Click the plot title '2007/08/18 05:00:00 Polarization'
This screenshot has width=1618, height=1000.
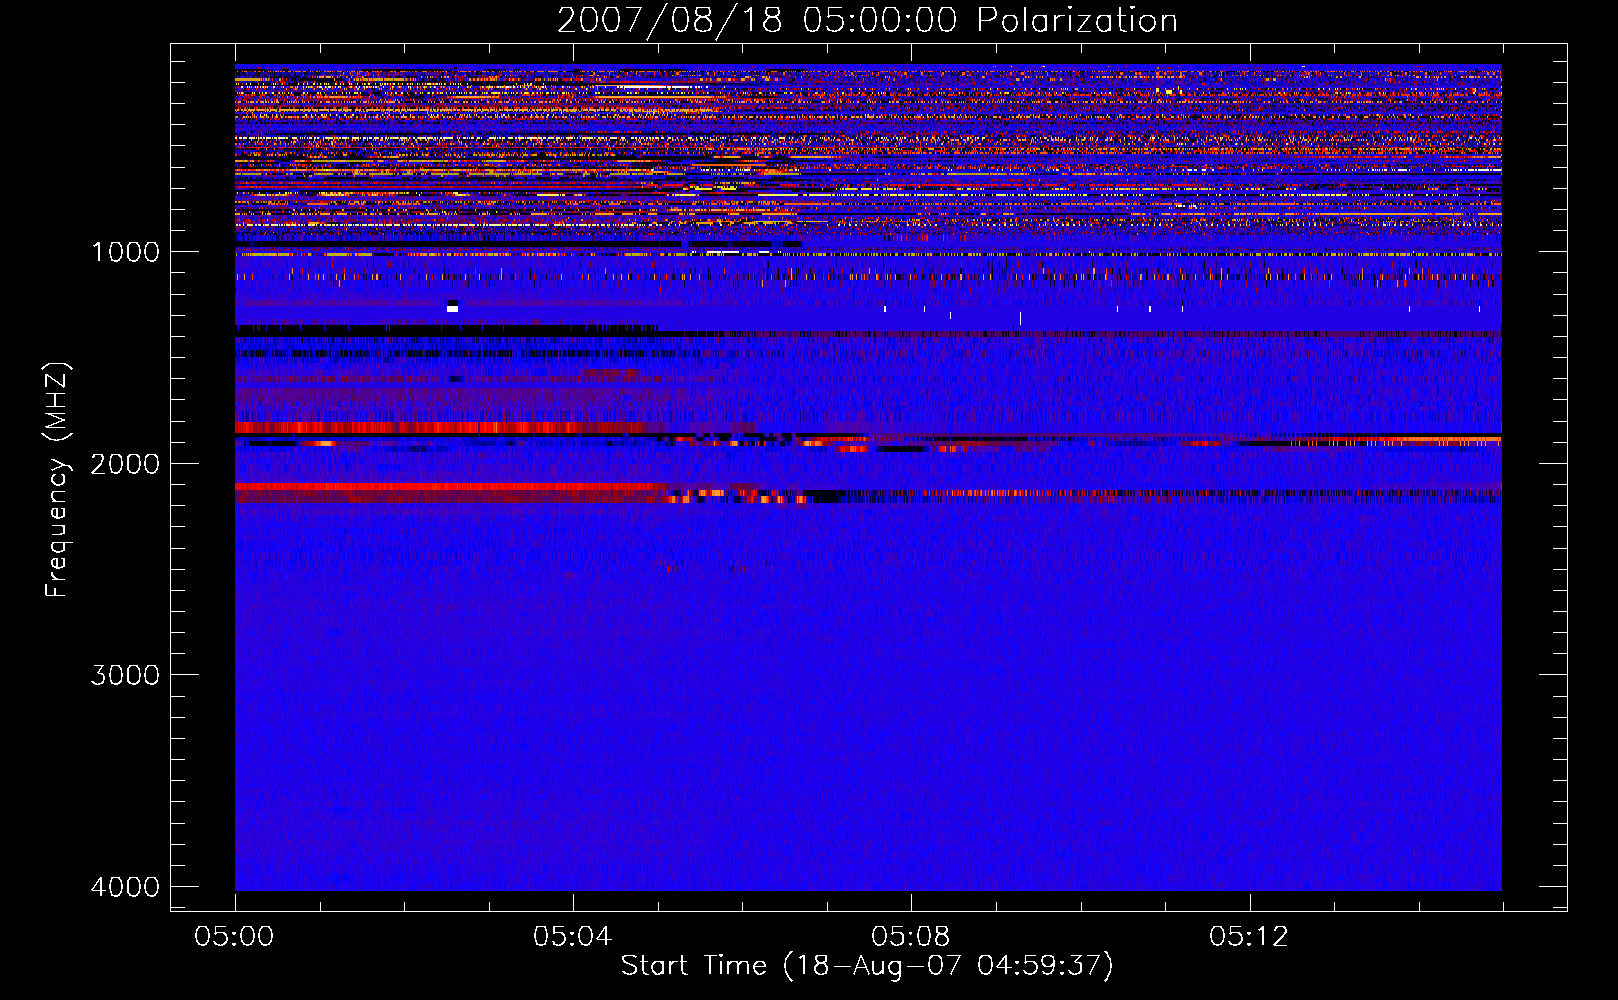click(x=867, y=21)
